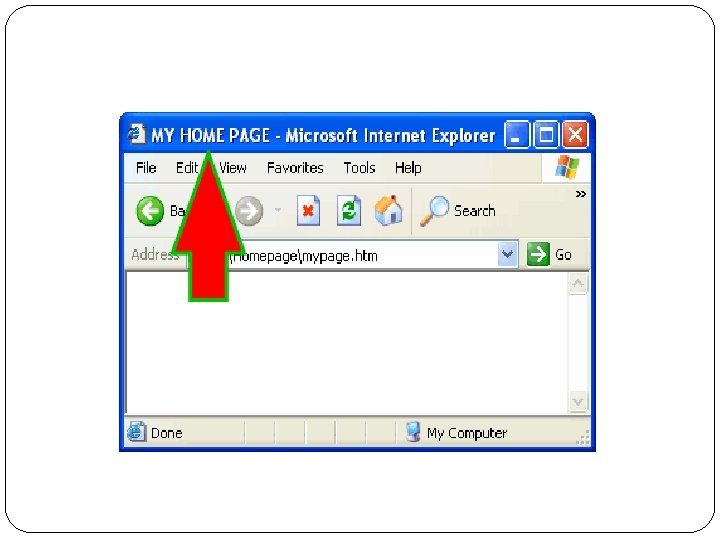The height and width of the screenshot is (540, 720).
Task: Click the vertical scrollbar up arrow
Action: tap(578, 283)
